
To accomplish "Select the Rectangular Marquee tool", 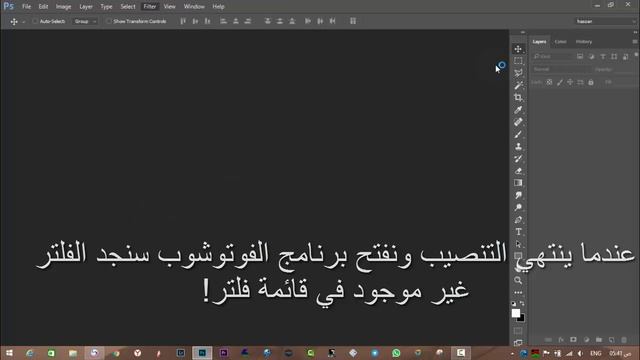I will (518, 61).
